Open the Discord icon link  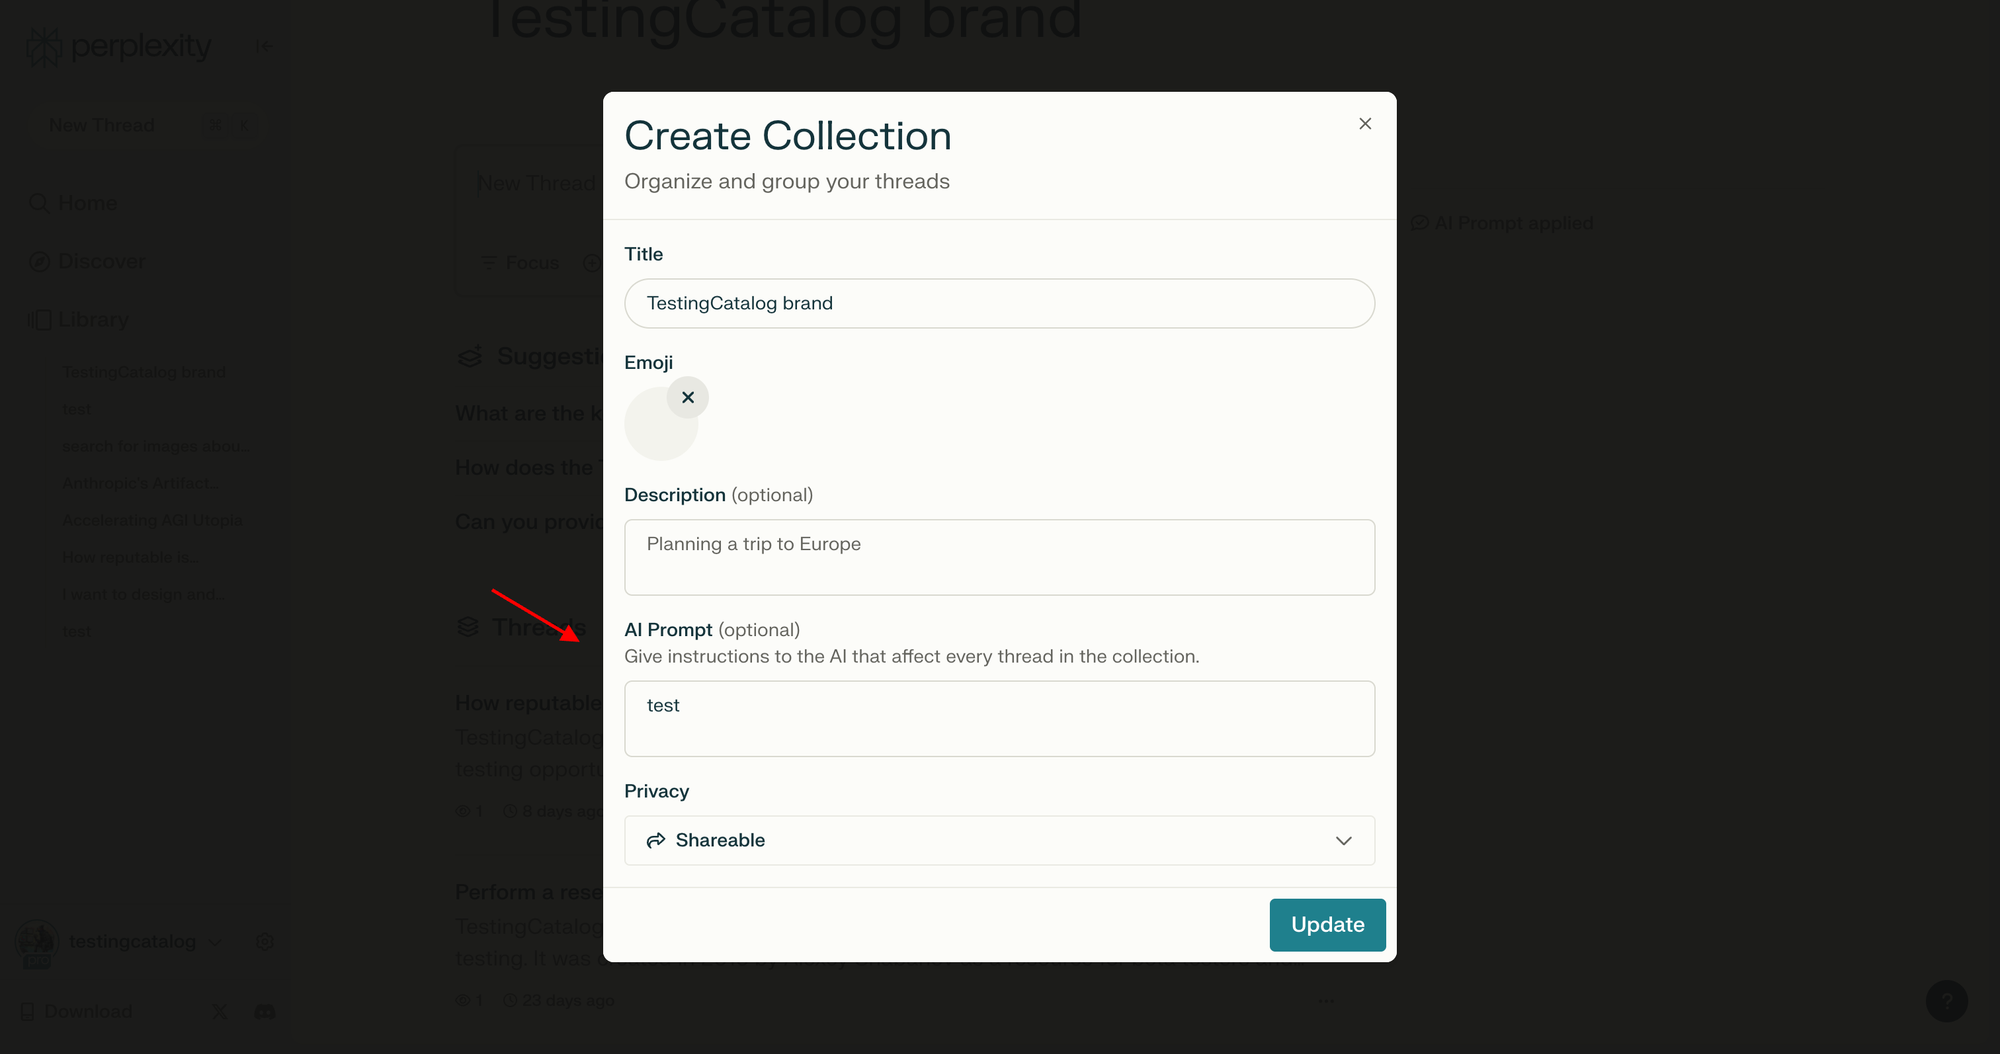[x=264, y=1012]
